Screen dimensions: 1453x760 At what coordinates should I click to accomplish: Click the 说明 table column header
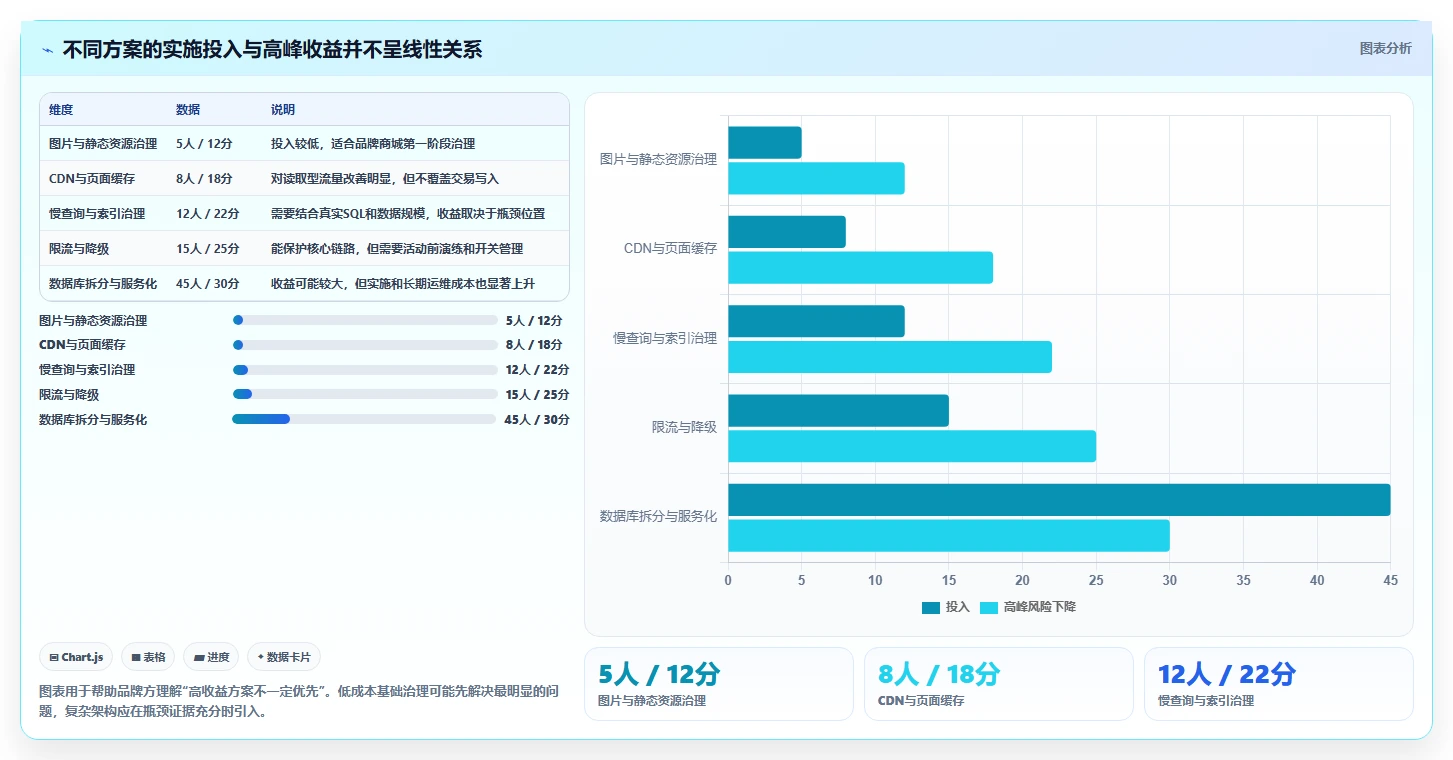(283, 110)
